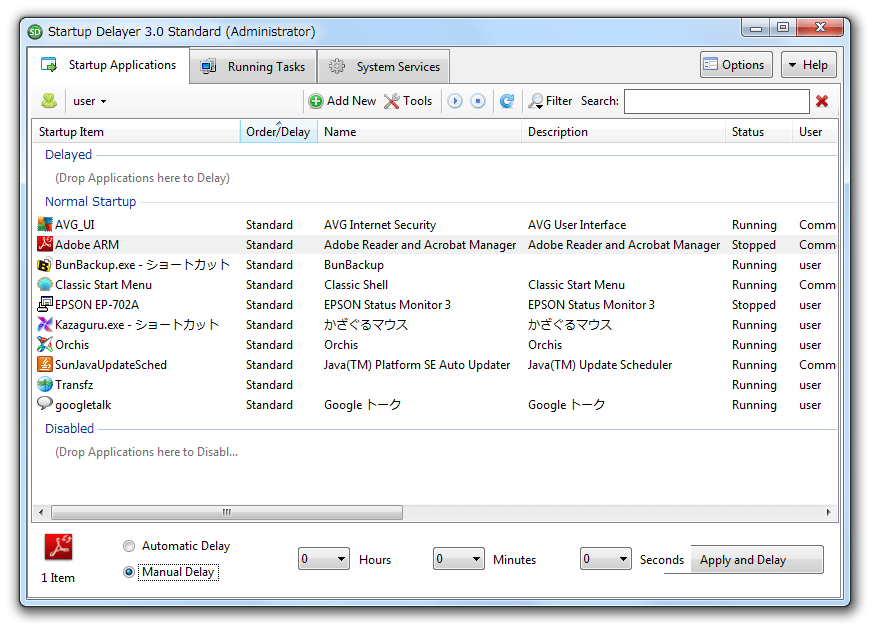Open the Seconds dropdown
The height and width of the screenshot is (629, 872).
(606, 558)
